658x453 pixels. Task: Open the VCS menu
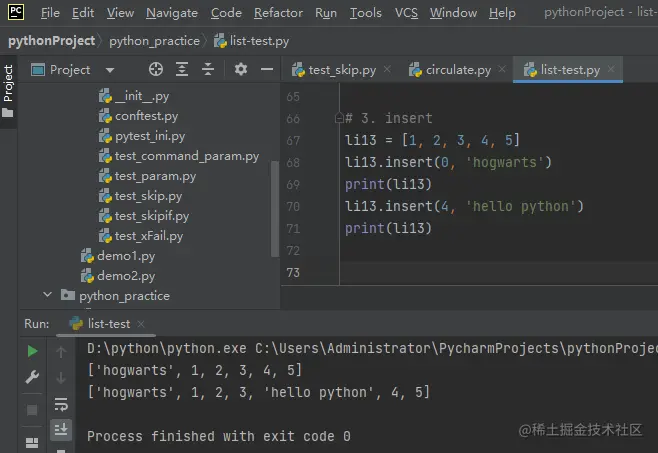pos(406,13)
